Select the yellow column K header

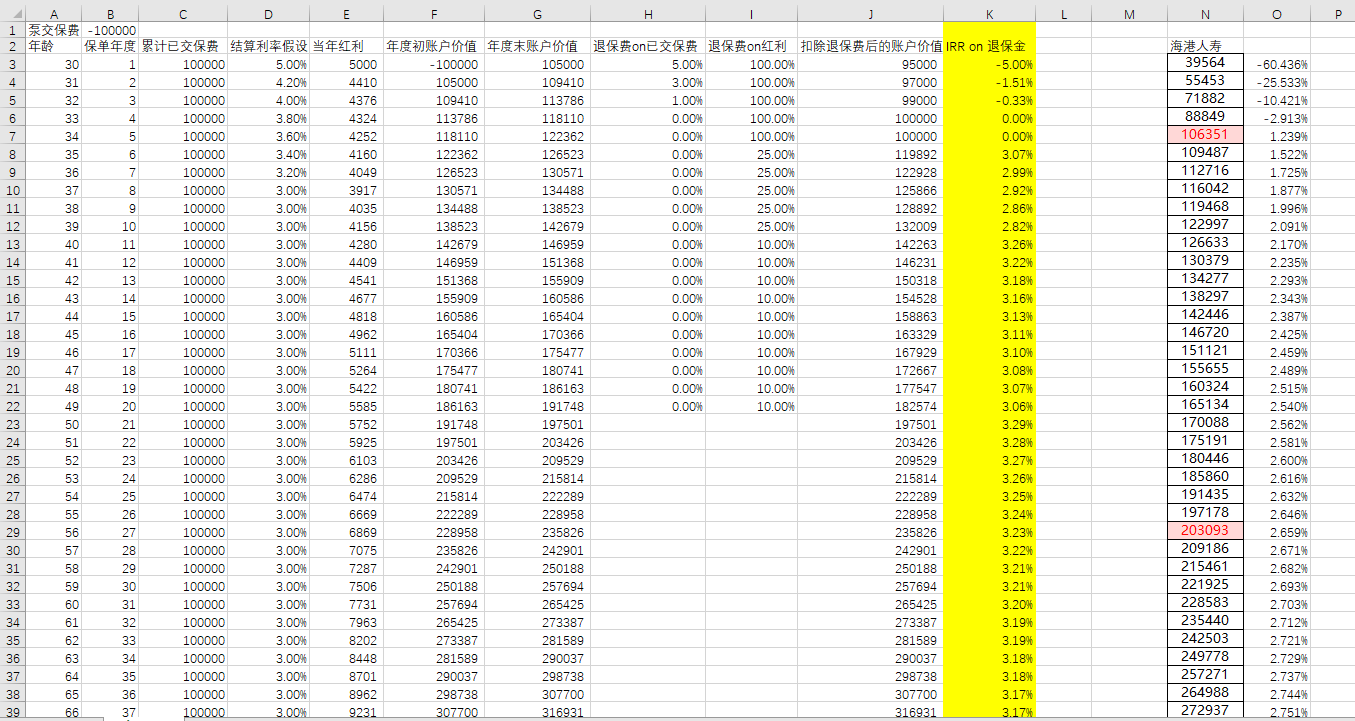(x=988, y=15)
